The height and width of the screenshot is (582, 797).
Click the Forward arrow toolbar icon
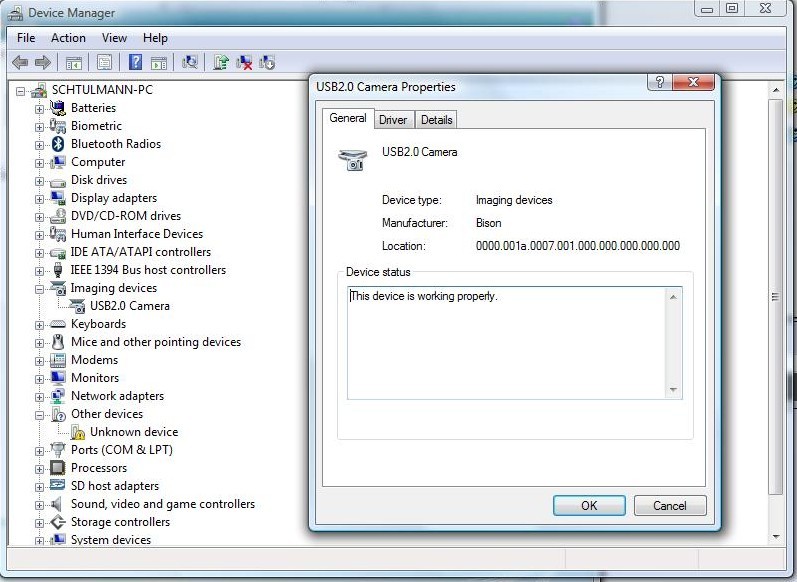point(43,63)
